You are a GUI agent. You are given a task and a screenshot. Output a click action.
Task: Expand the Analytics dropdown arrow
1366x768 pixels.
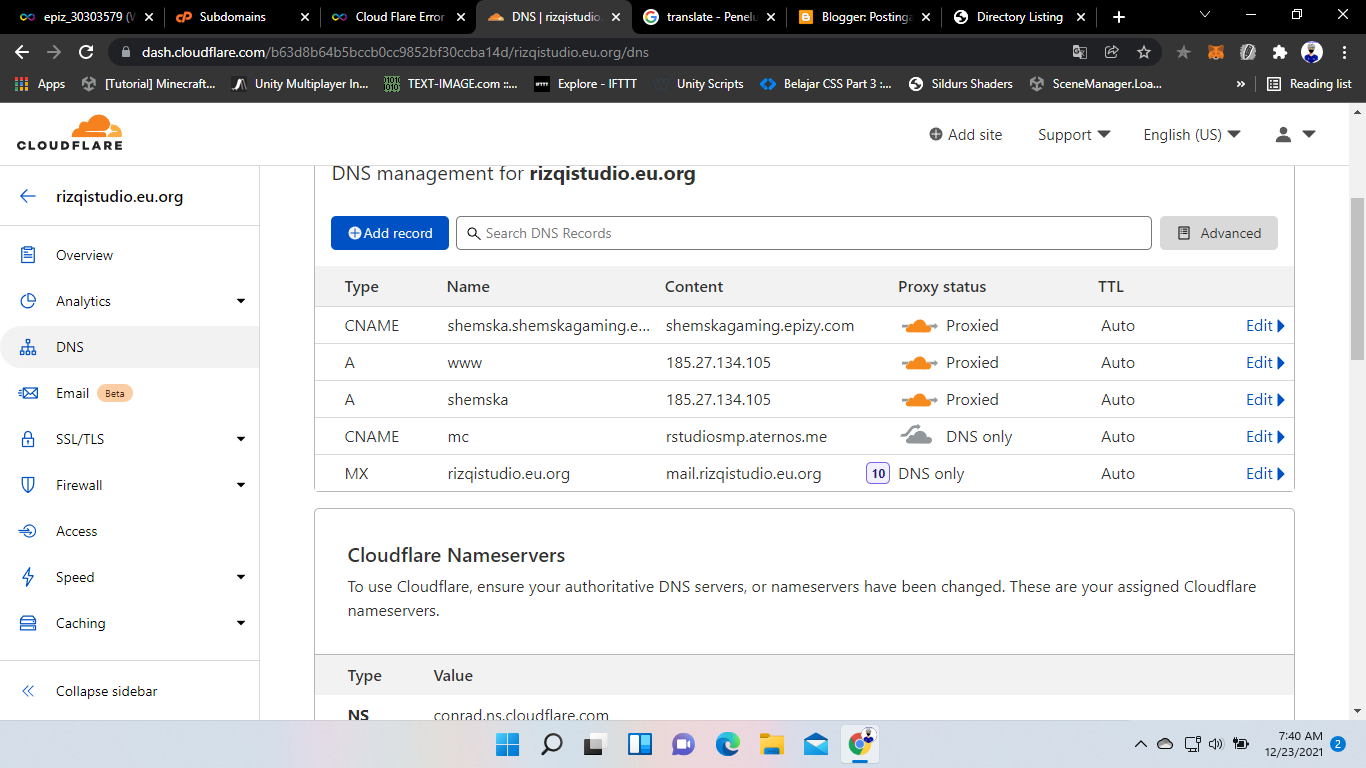[241, 301]
